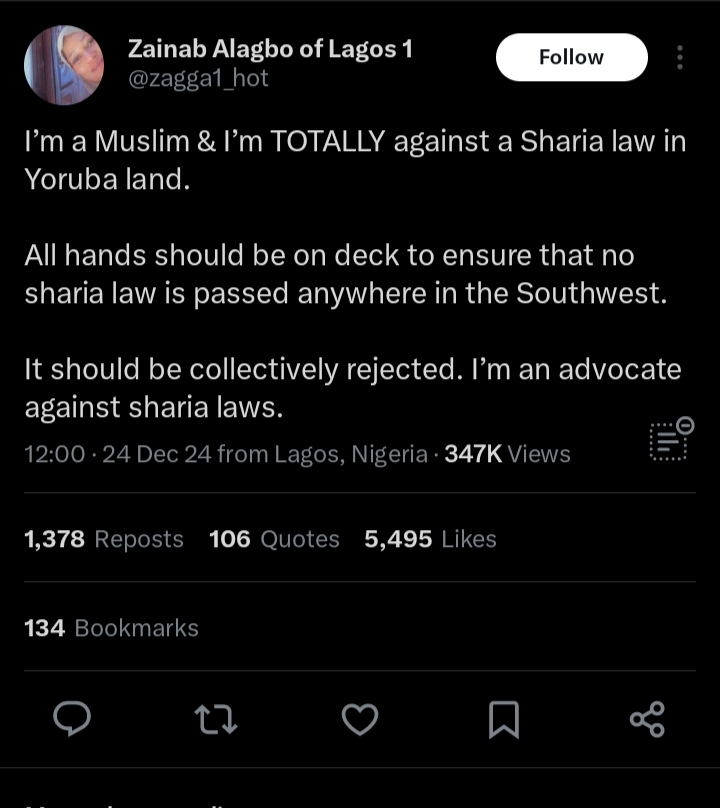This screenshot has width=720, height=808.
Task: Open display name Zainab Alagbo of Lagos 1
Action: (x=270, y=49)
